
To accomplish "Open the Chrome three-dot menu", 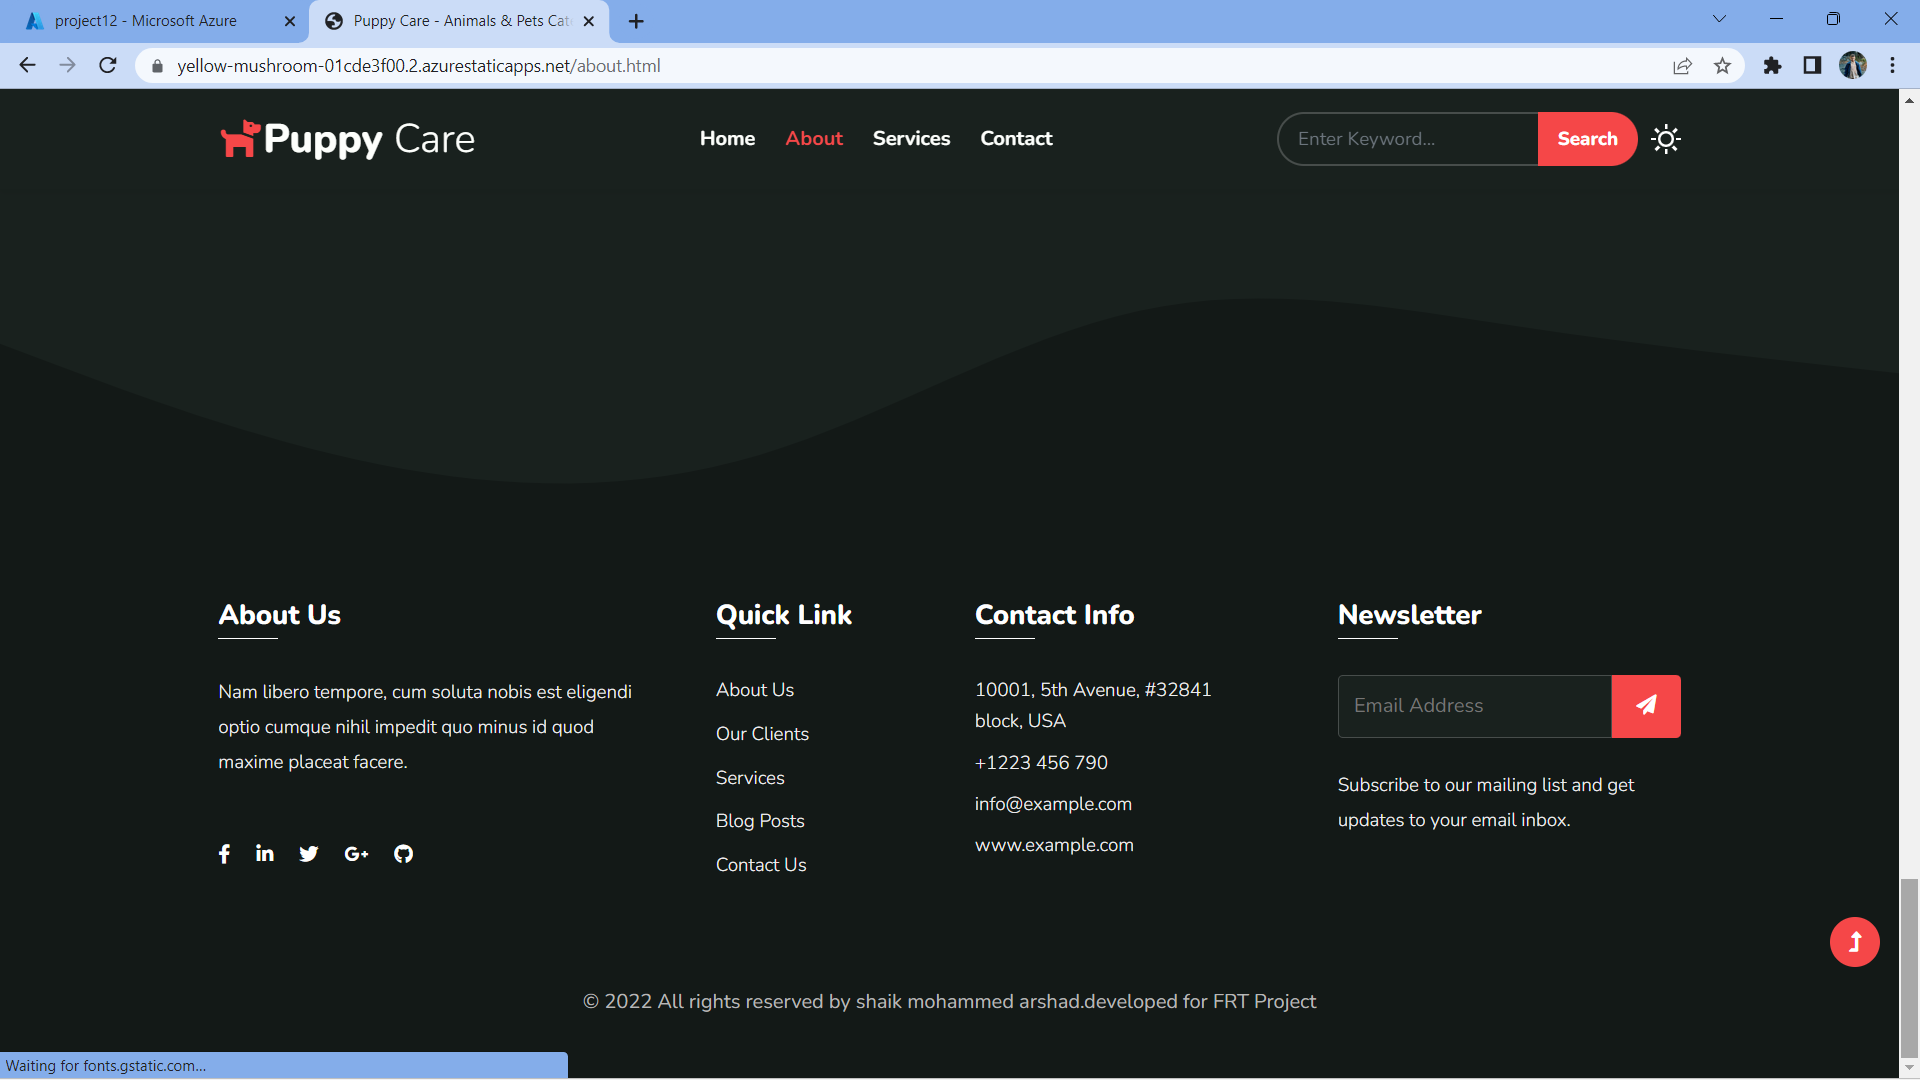I will [x=1892, y=66].
